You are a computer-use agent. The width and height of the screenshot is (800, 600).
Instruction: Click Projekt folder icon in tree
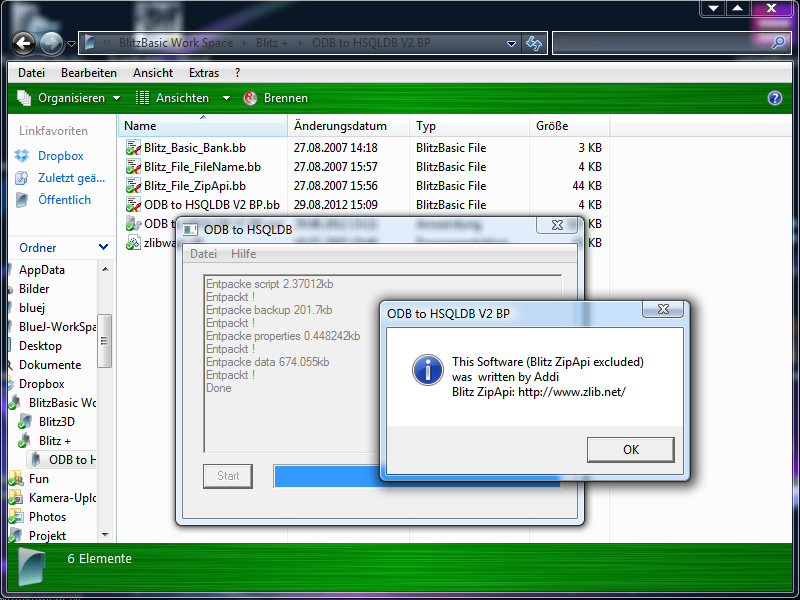tap(15, 536)
